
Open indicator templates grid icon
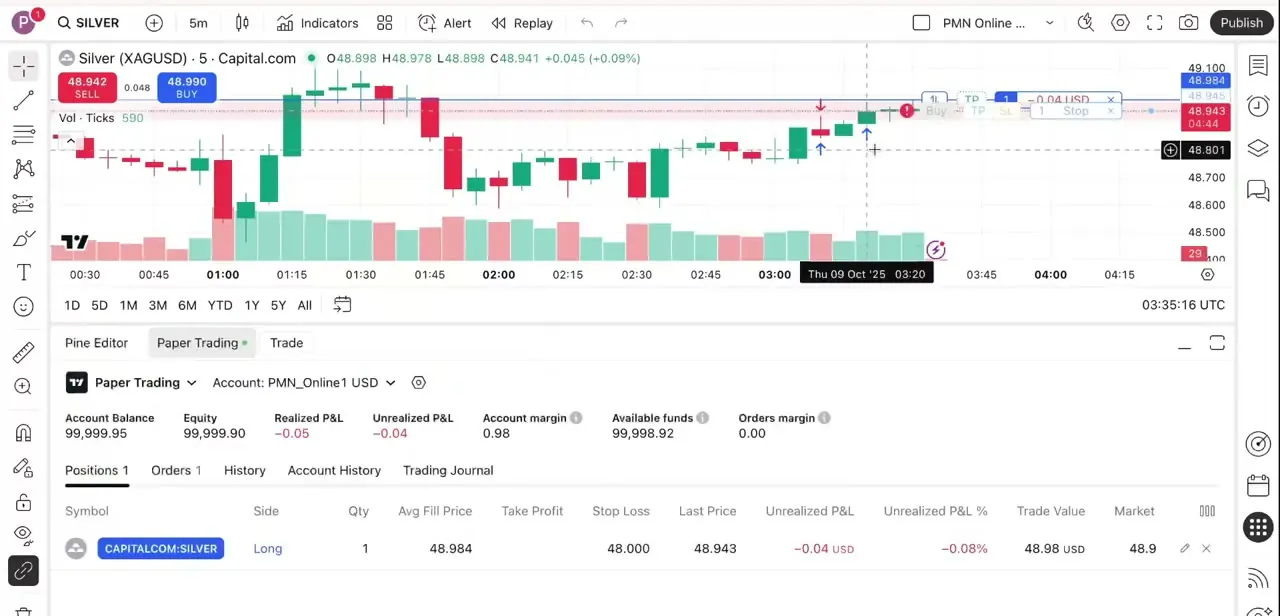pyautogui.click(x=385, y=23)
